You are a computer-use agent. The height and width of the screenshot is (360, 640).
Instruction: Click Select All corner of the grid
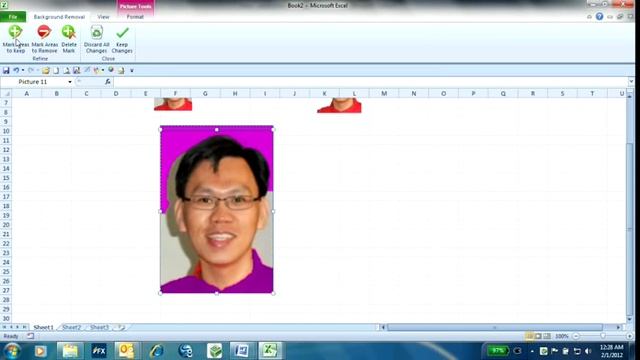point(6,93)
